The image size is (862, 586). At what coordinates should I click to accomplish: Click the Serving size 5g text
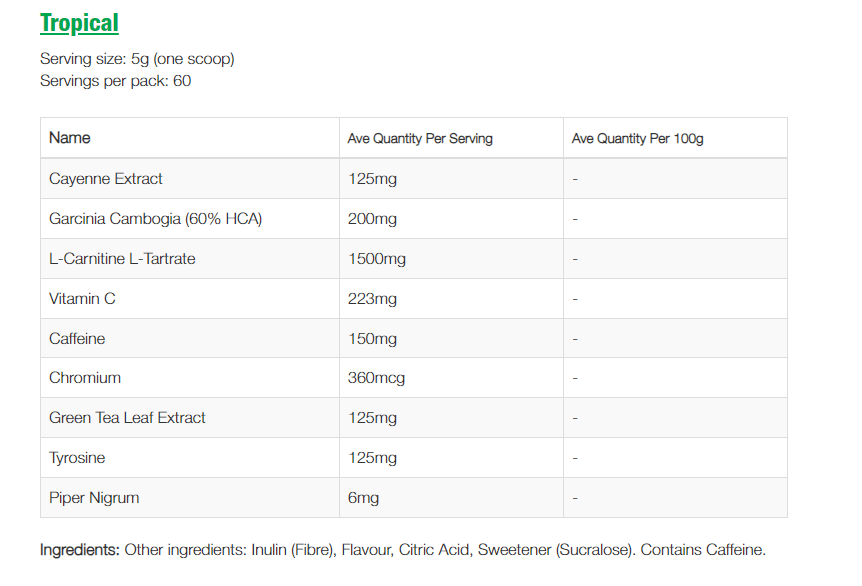[137, 59]
